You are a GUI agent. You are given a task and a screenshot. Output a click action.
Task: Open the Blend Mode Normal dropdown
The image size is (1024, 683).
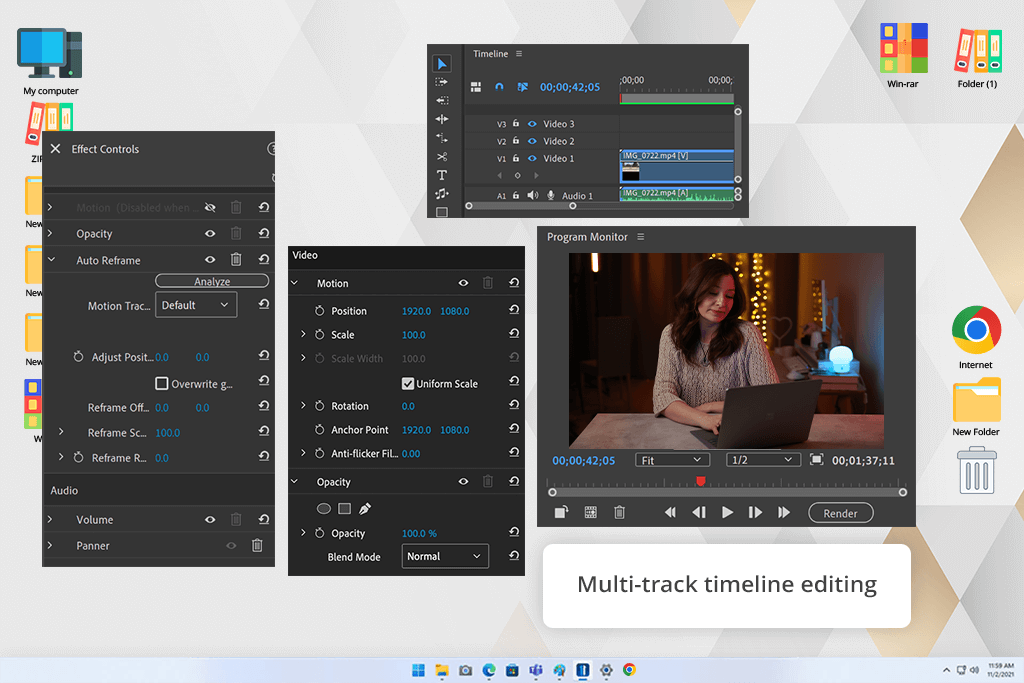[445, 556]
